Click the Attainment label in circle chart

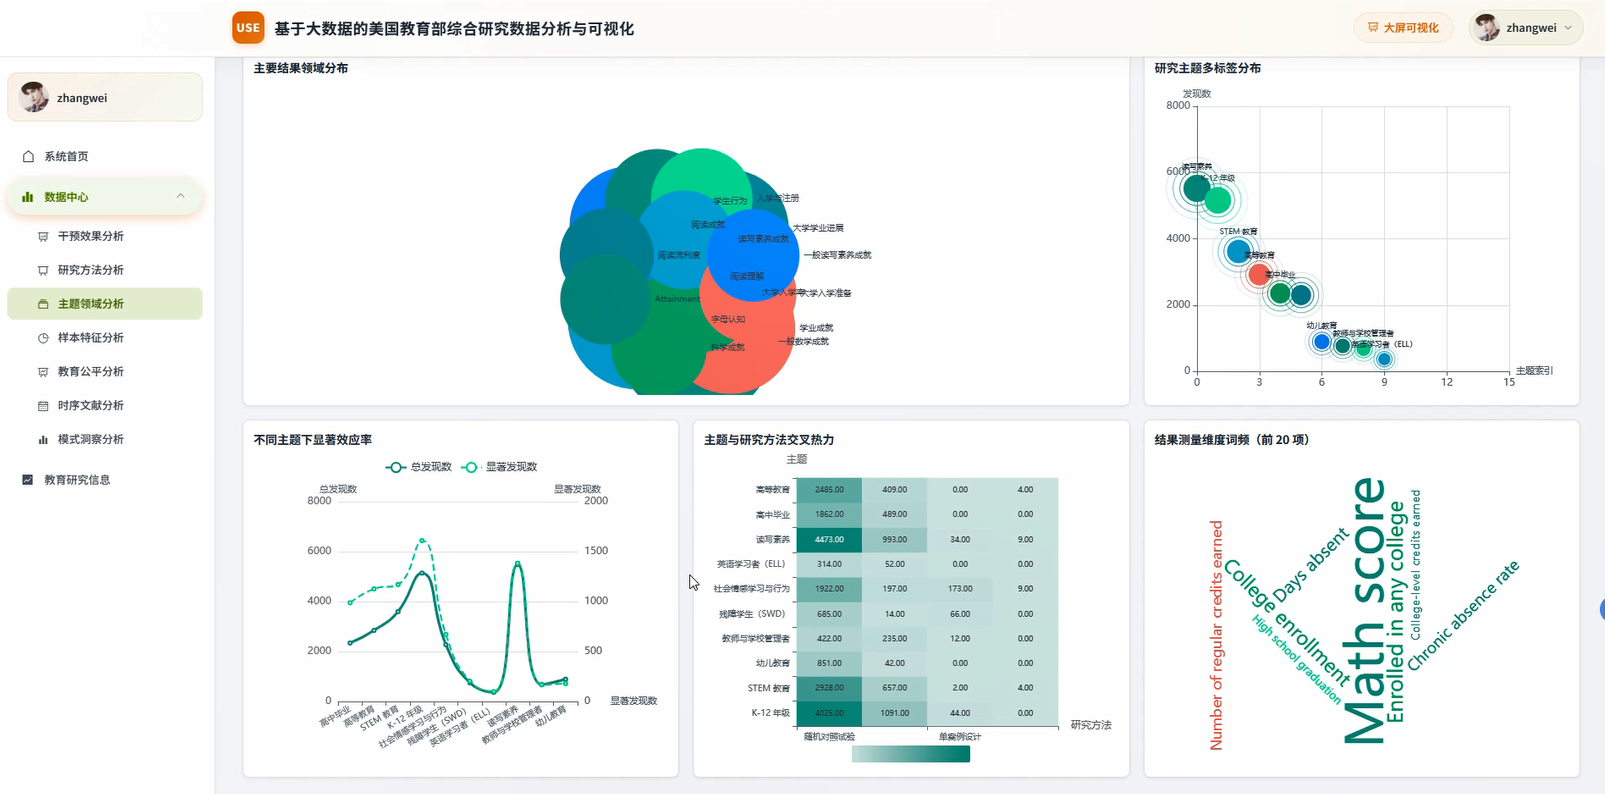(x=677, y=299)
